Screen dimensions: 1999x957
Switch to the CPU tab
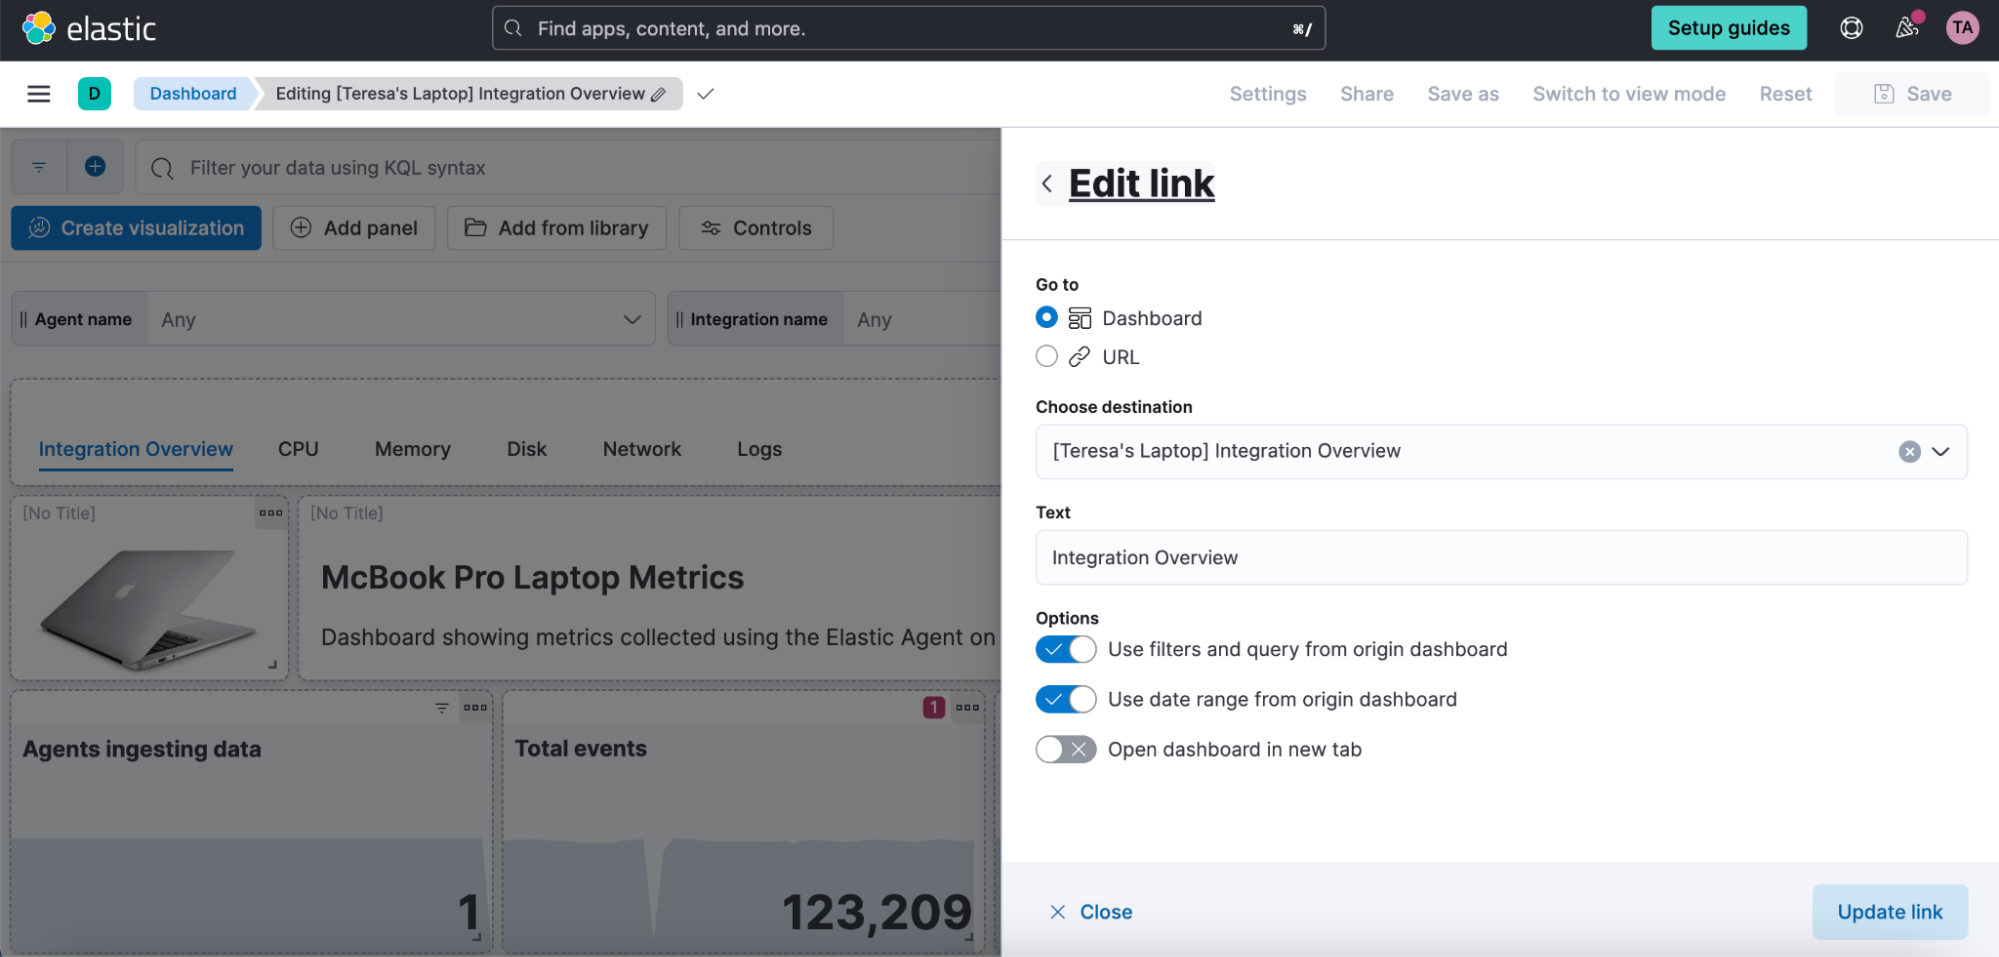tap(298, 448)
